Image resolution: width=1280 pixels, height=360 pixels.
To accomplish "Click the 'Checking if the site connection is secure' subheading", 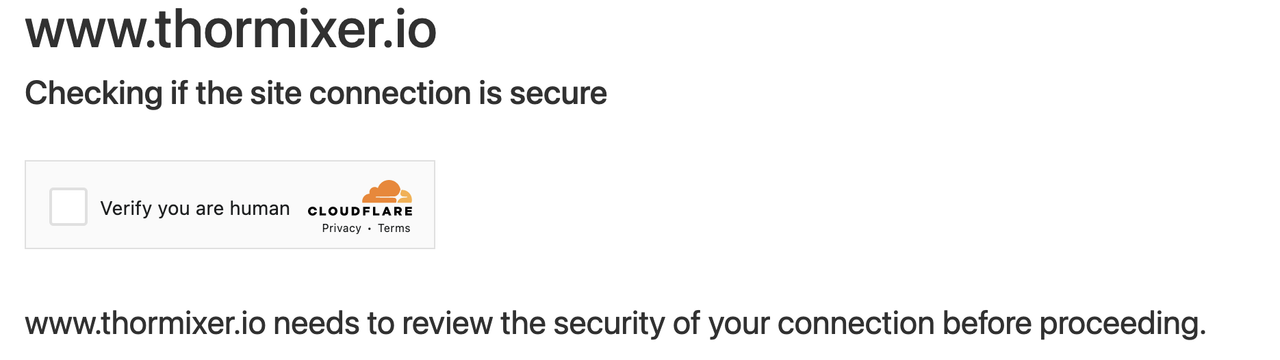I will 316,94.
